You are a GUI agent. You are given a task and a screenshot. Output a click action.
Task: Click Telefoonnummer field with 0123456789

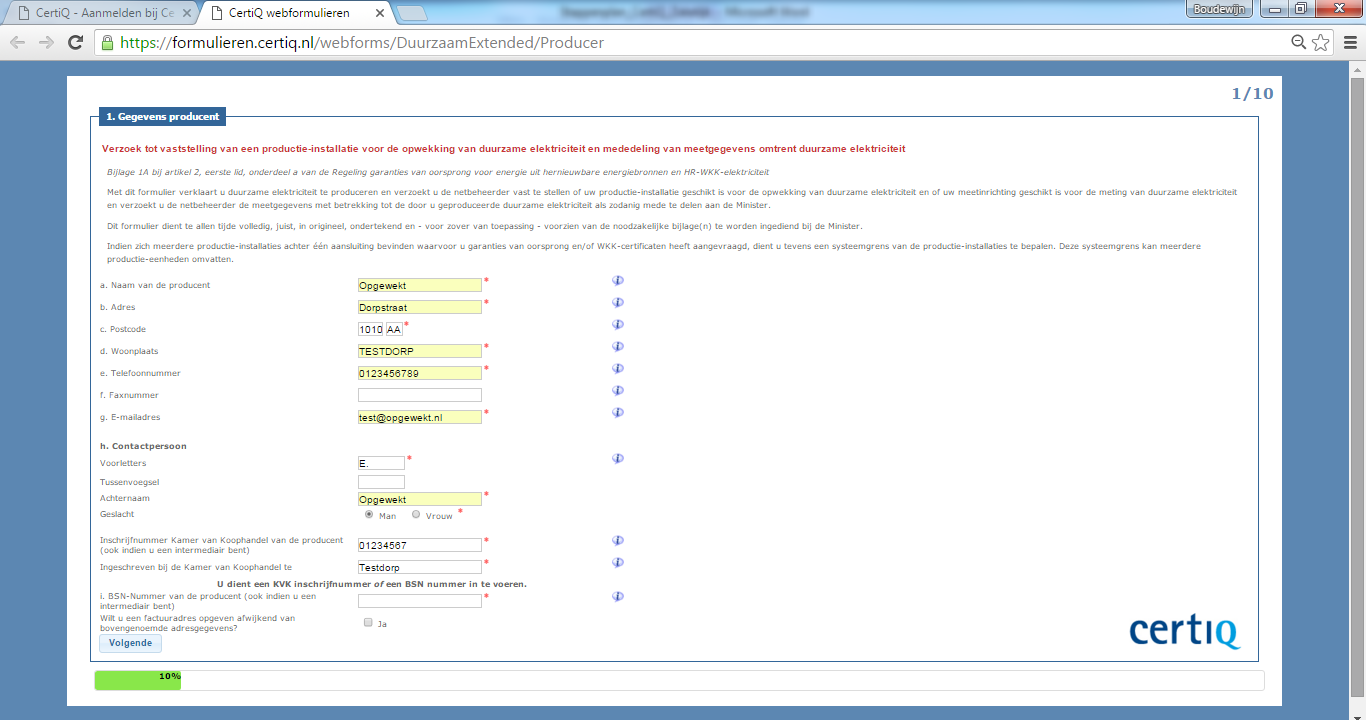click(x=420, y=373)
